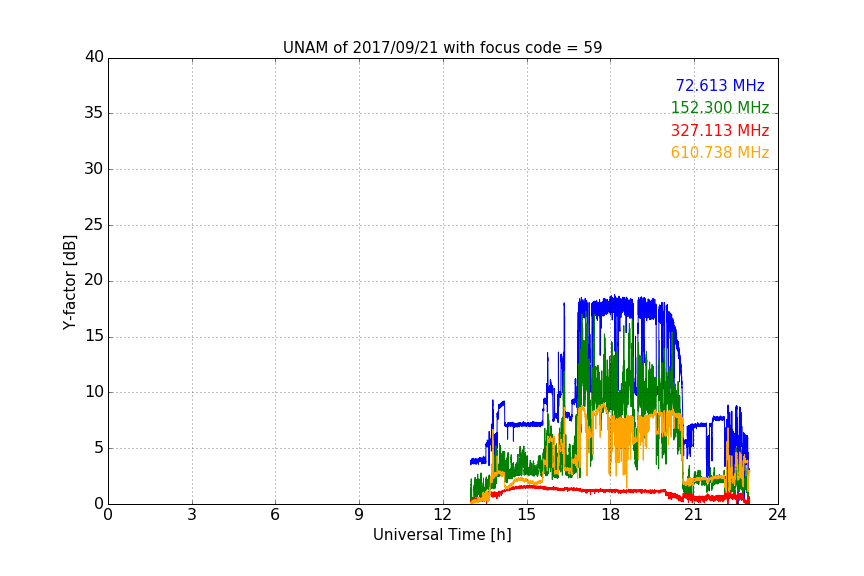This screenshot has width=864, height=576.
Task: Click the x-axis tick label '24'
Action: (x=777, y=515)
